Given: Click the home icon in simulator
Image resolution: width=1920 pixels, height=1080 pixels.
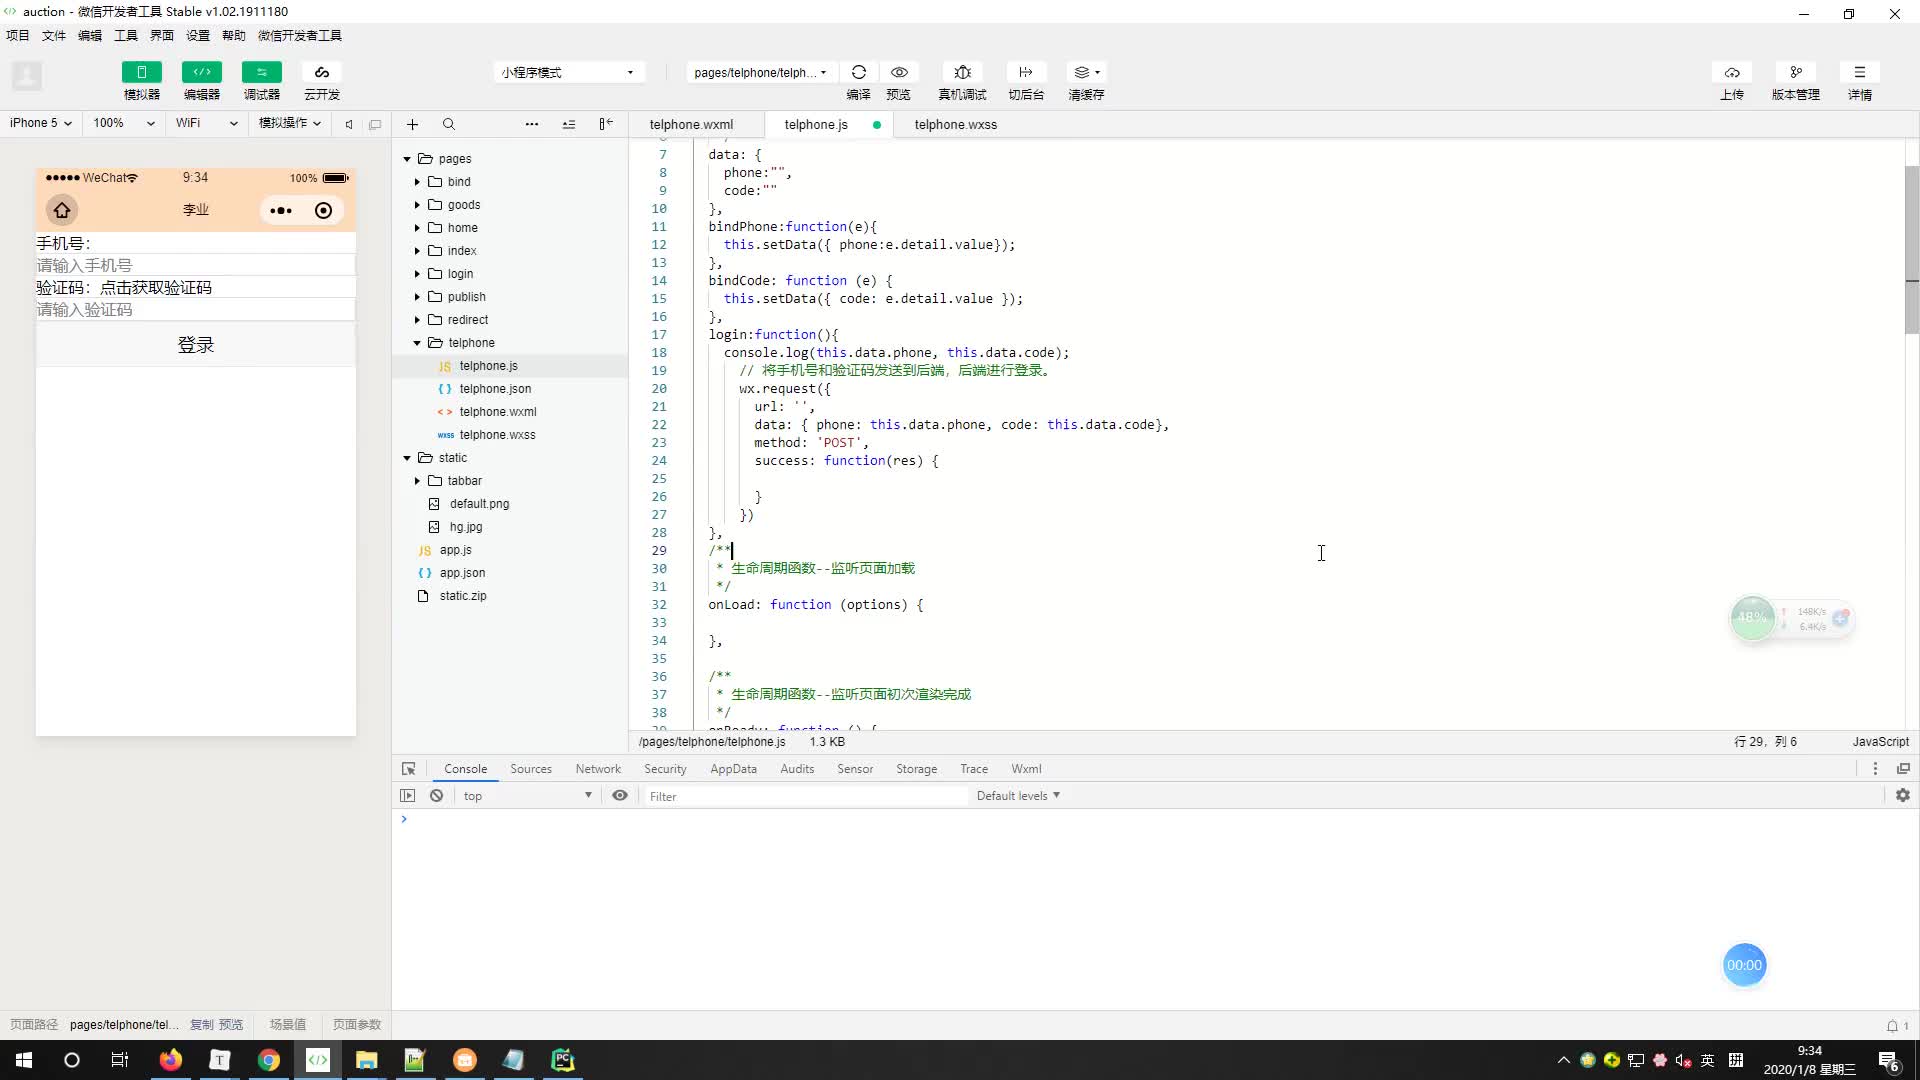Looking at the screenshot, I should pos(62,210).
